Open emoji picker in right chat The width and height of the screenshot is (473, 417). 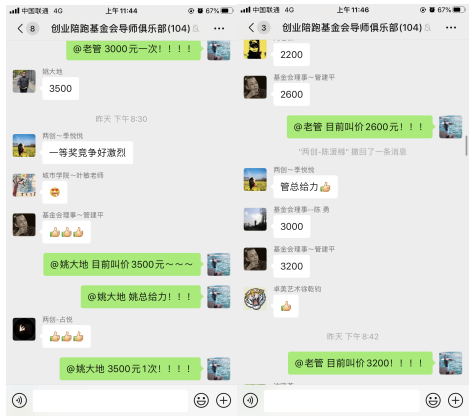click(x=433, y=400)
